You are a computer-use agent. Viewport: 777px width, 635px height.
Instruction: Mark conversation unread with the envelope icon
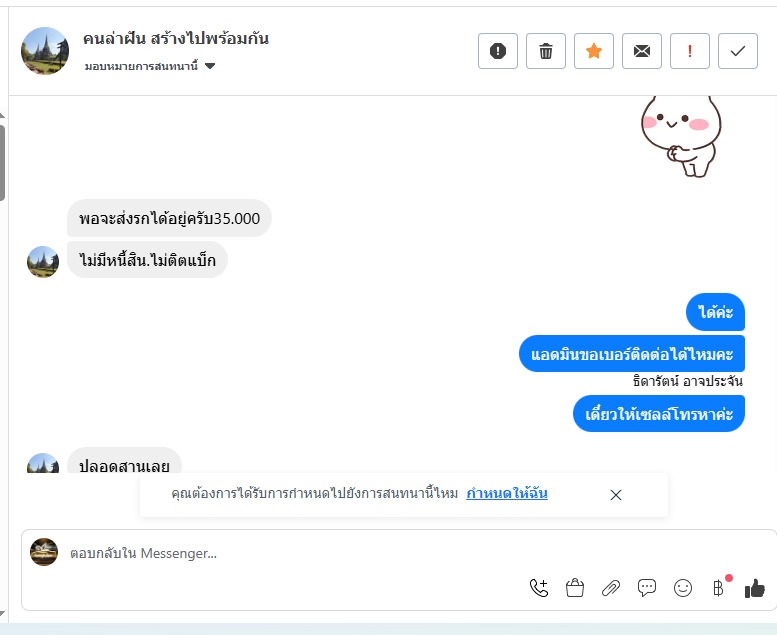(642, 51)
